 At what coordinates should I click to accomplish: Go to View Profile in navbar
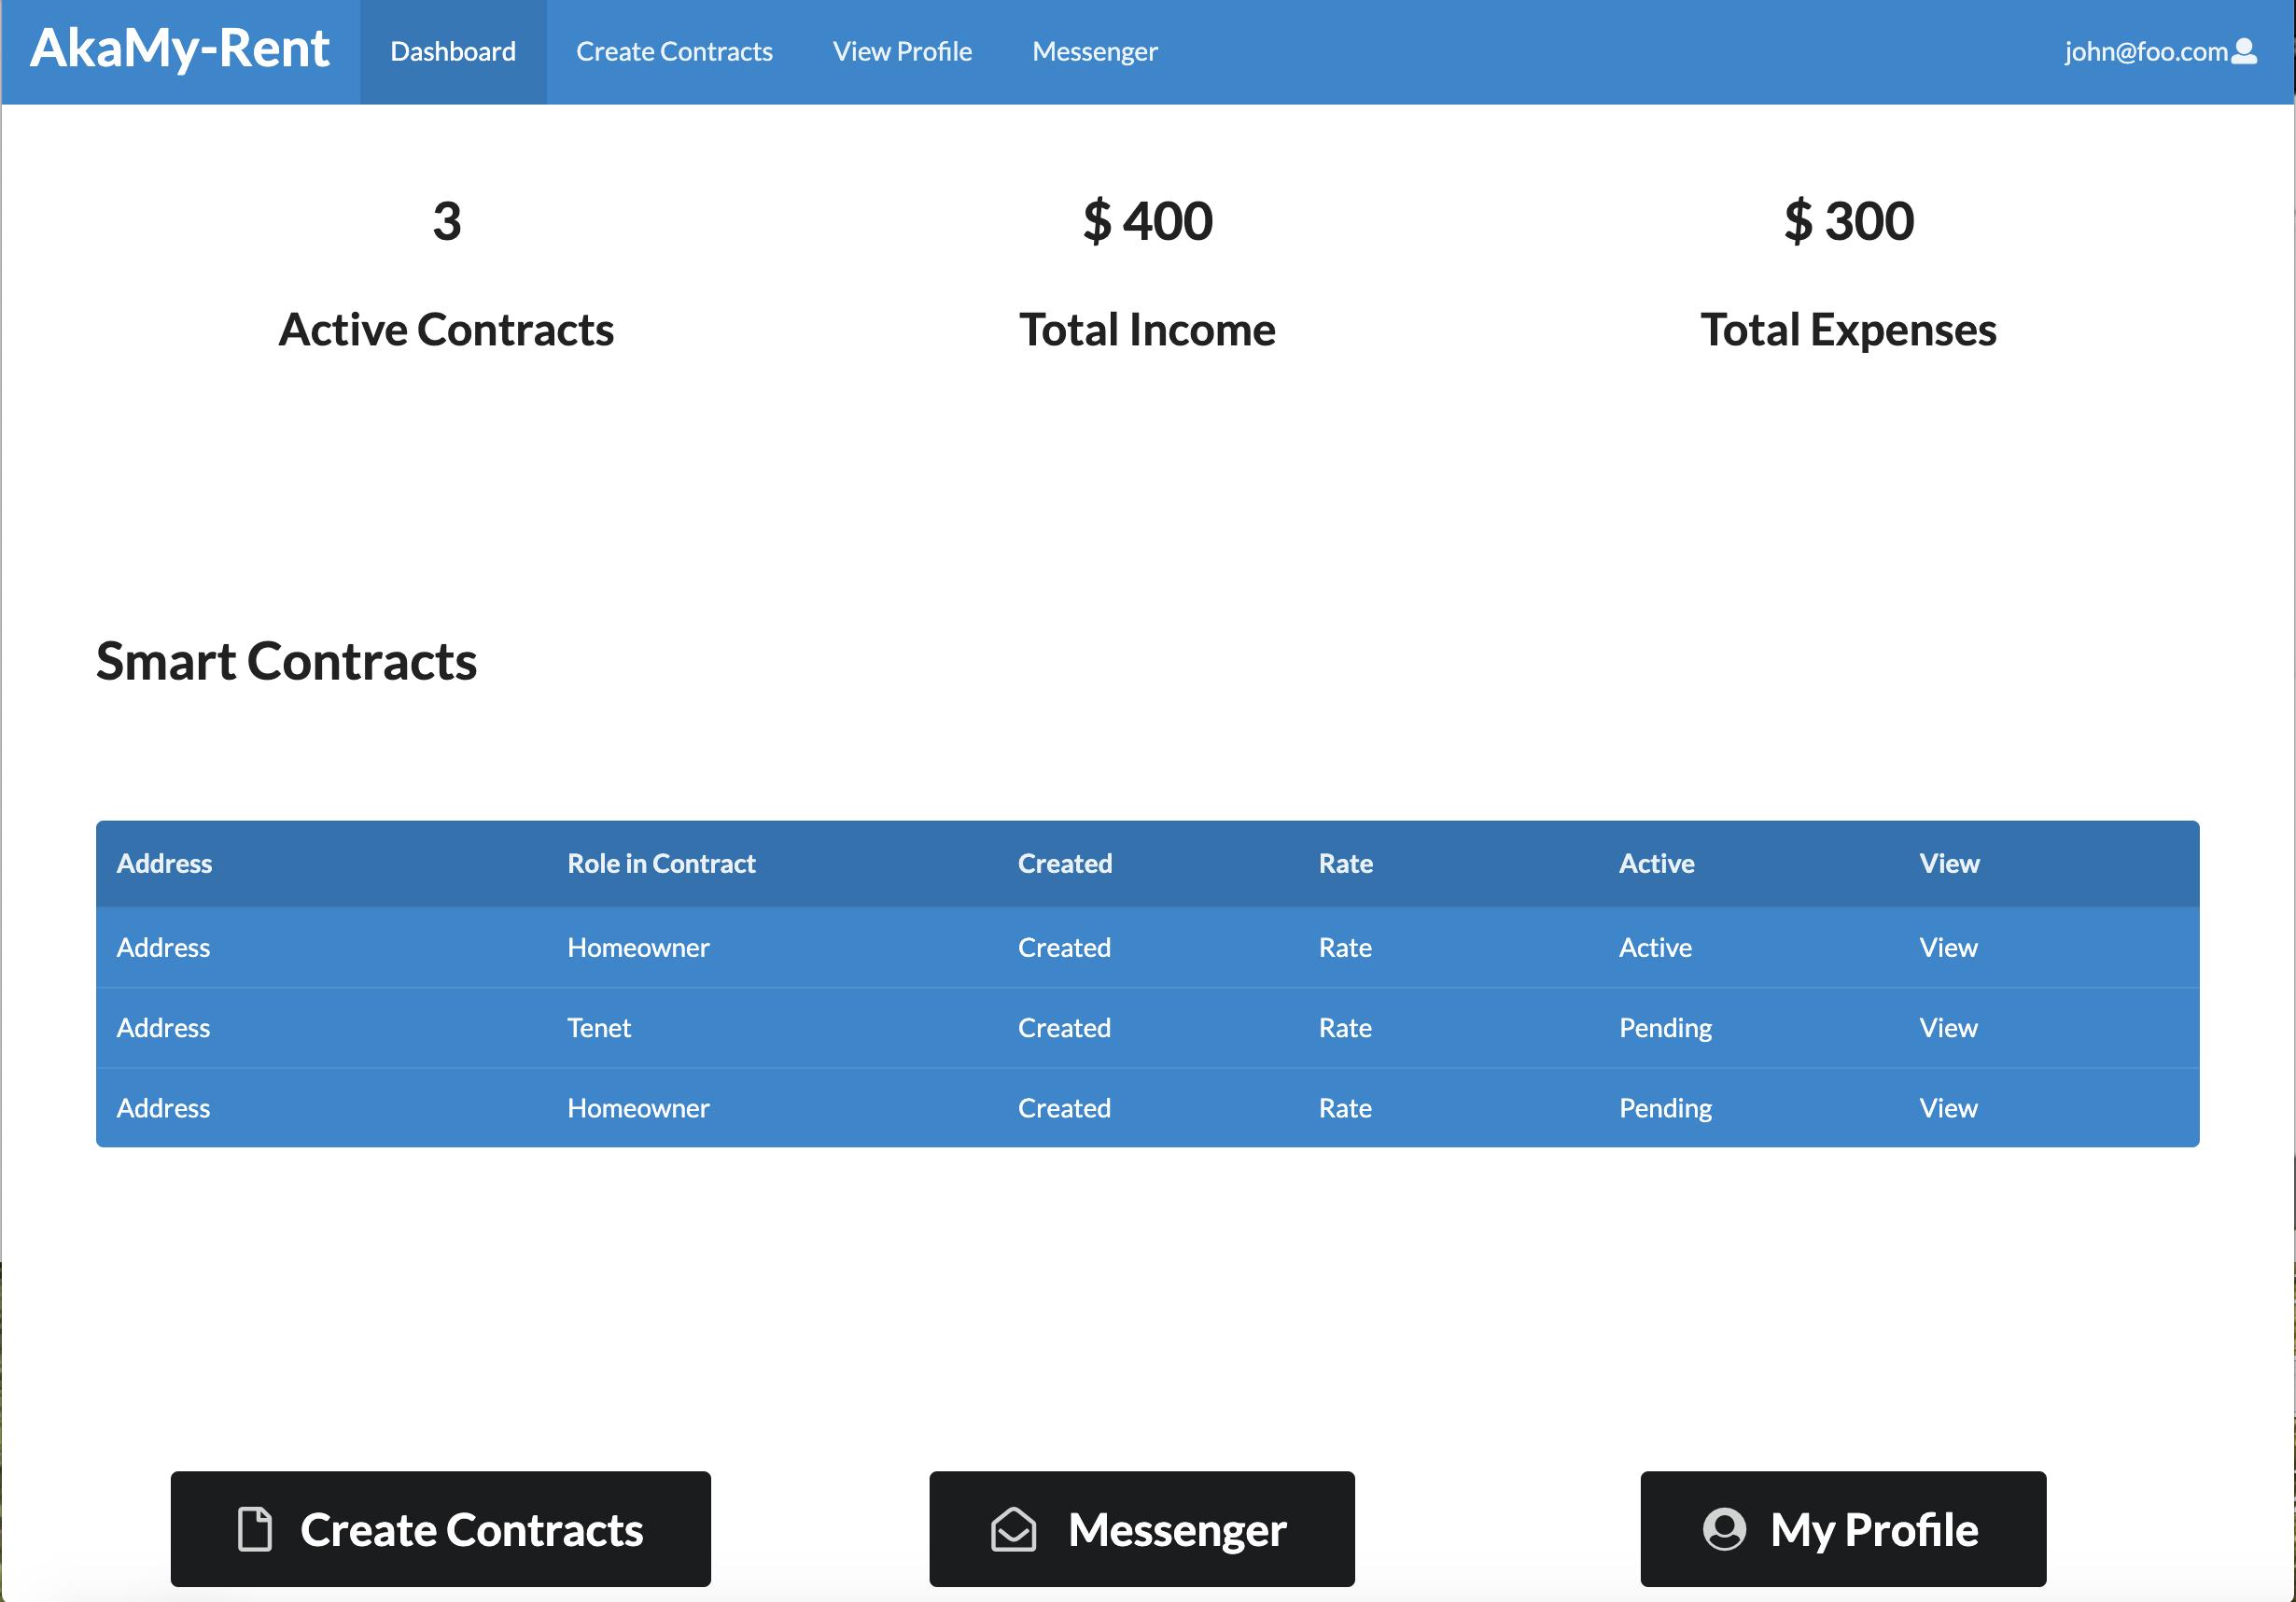(902, 51)
